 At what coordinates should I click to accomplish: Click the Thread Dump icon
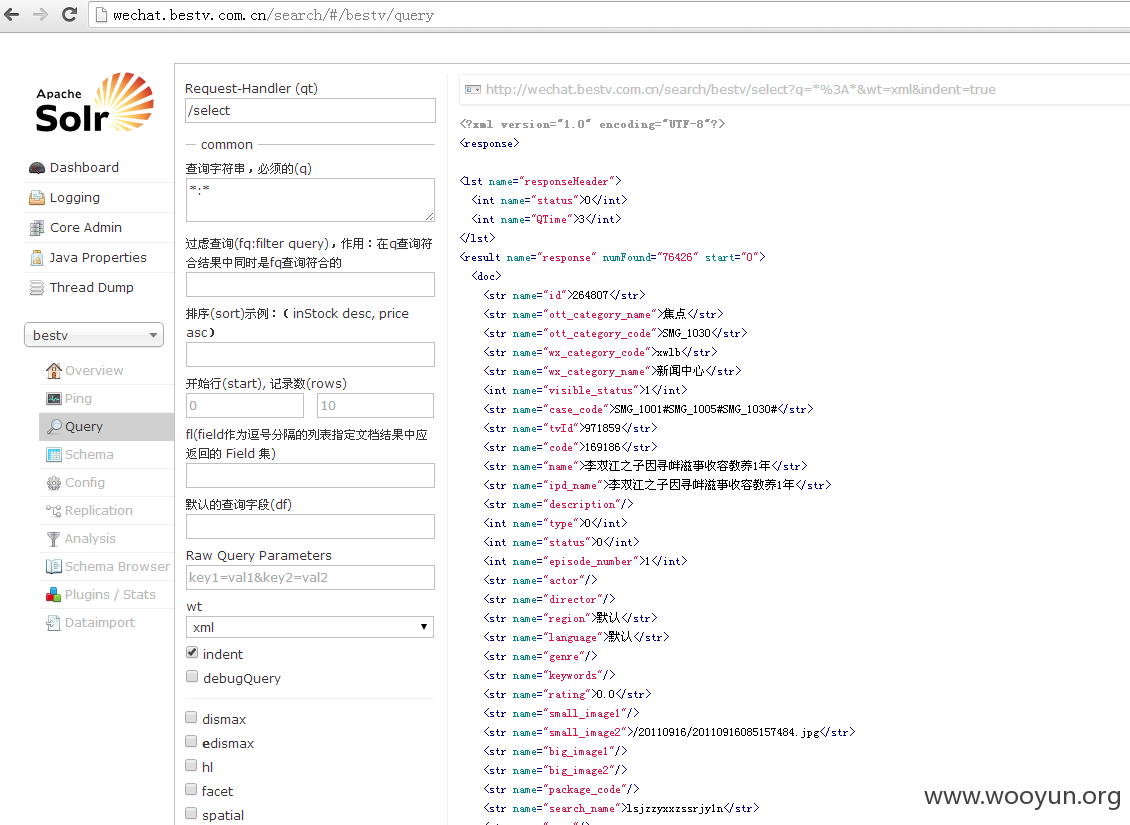tap(37, 287)
